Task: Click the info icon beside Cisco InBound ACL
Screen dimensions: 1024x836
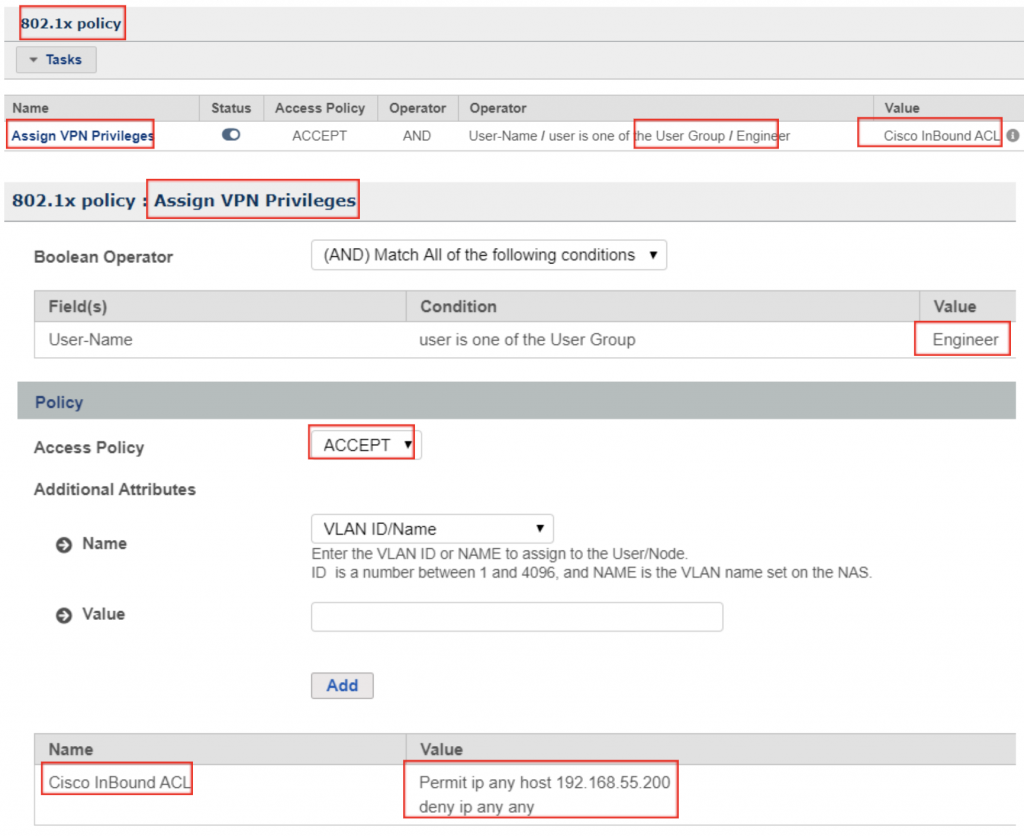Action: coord(1012,136)
